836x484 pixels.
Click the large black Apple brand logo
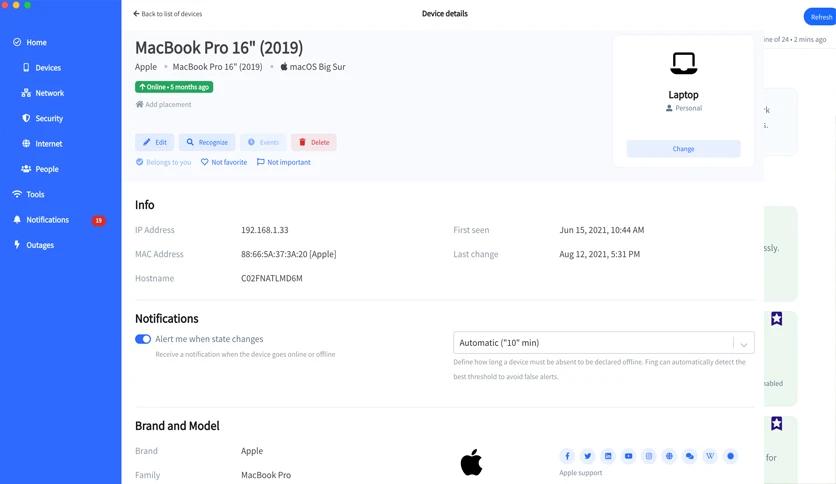point(471,462)
